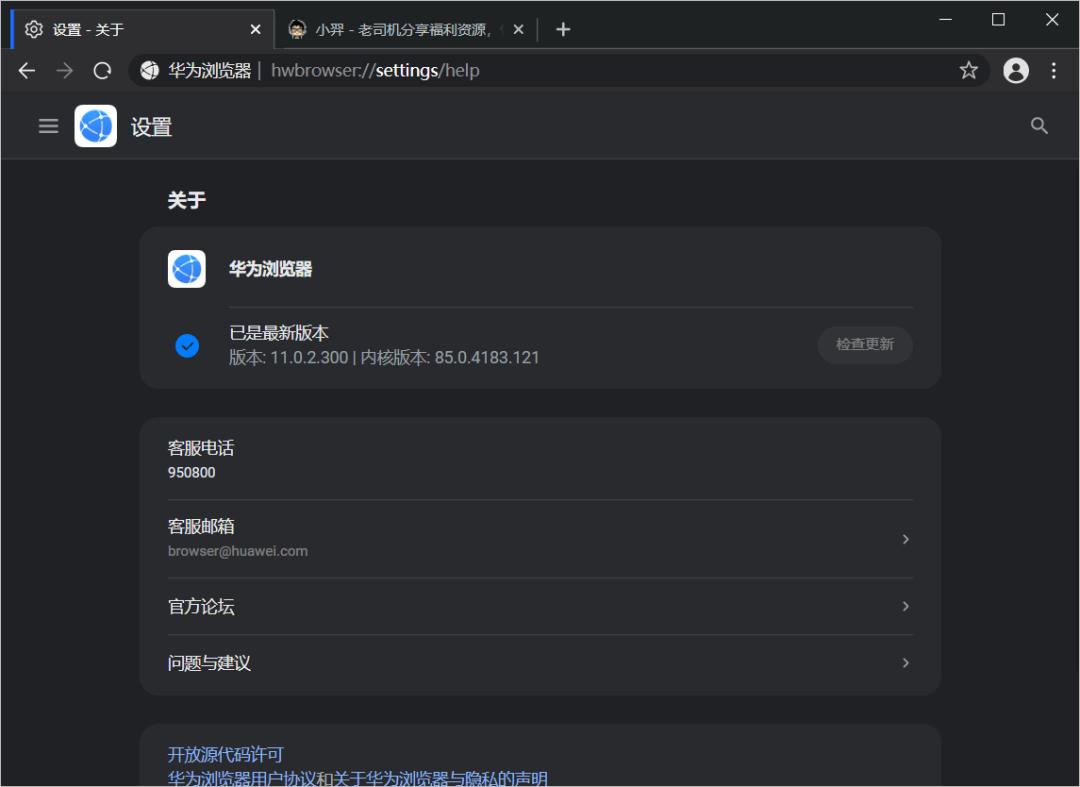Open search in the settings page
The height and width of the screenshot is (787, 1080).
pos(1039,126)
